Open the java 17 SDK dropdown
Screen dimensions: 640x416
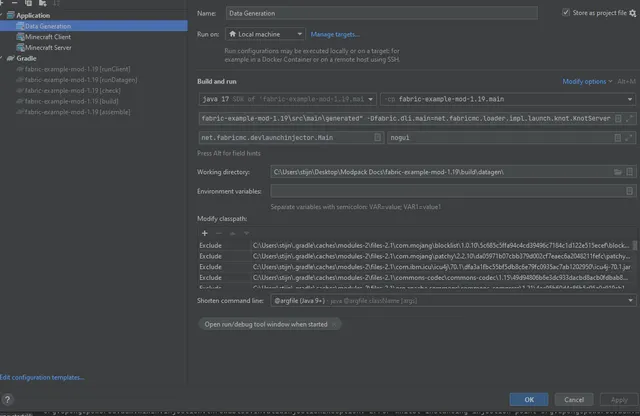287,99
